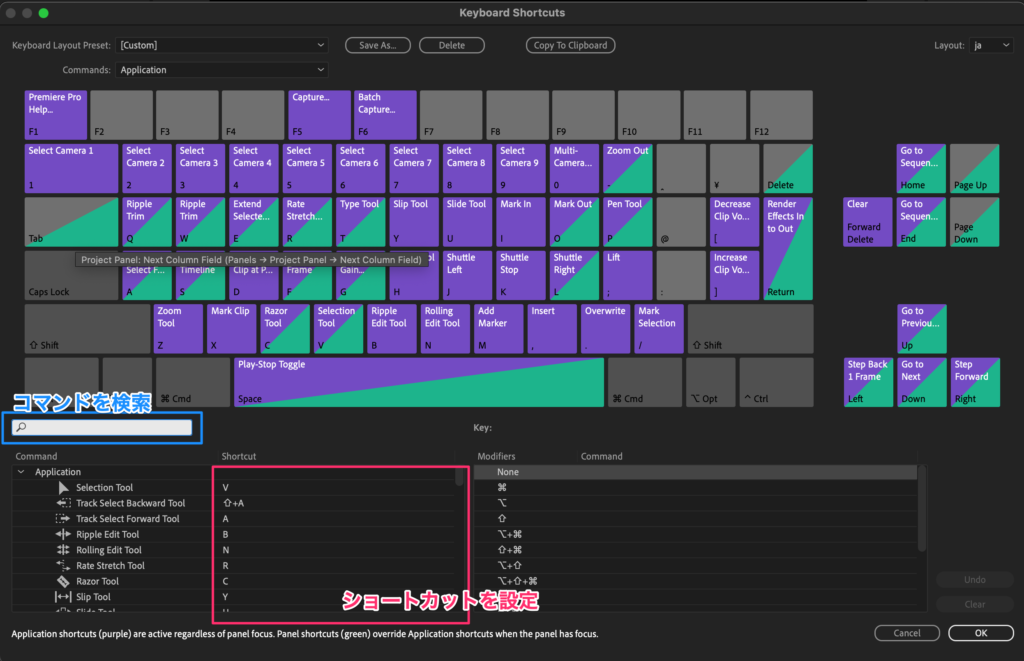Click the Save As... button
1024x661 pixels.
coord(377,45)
